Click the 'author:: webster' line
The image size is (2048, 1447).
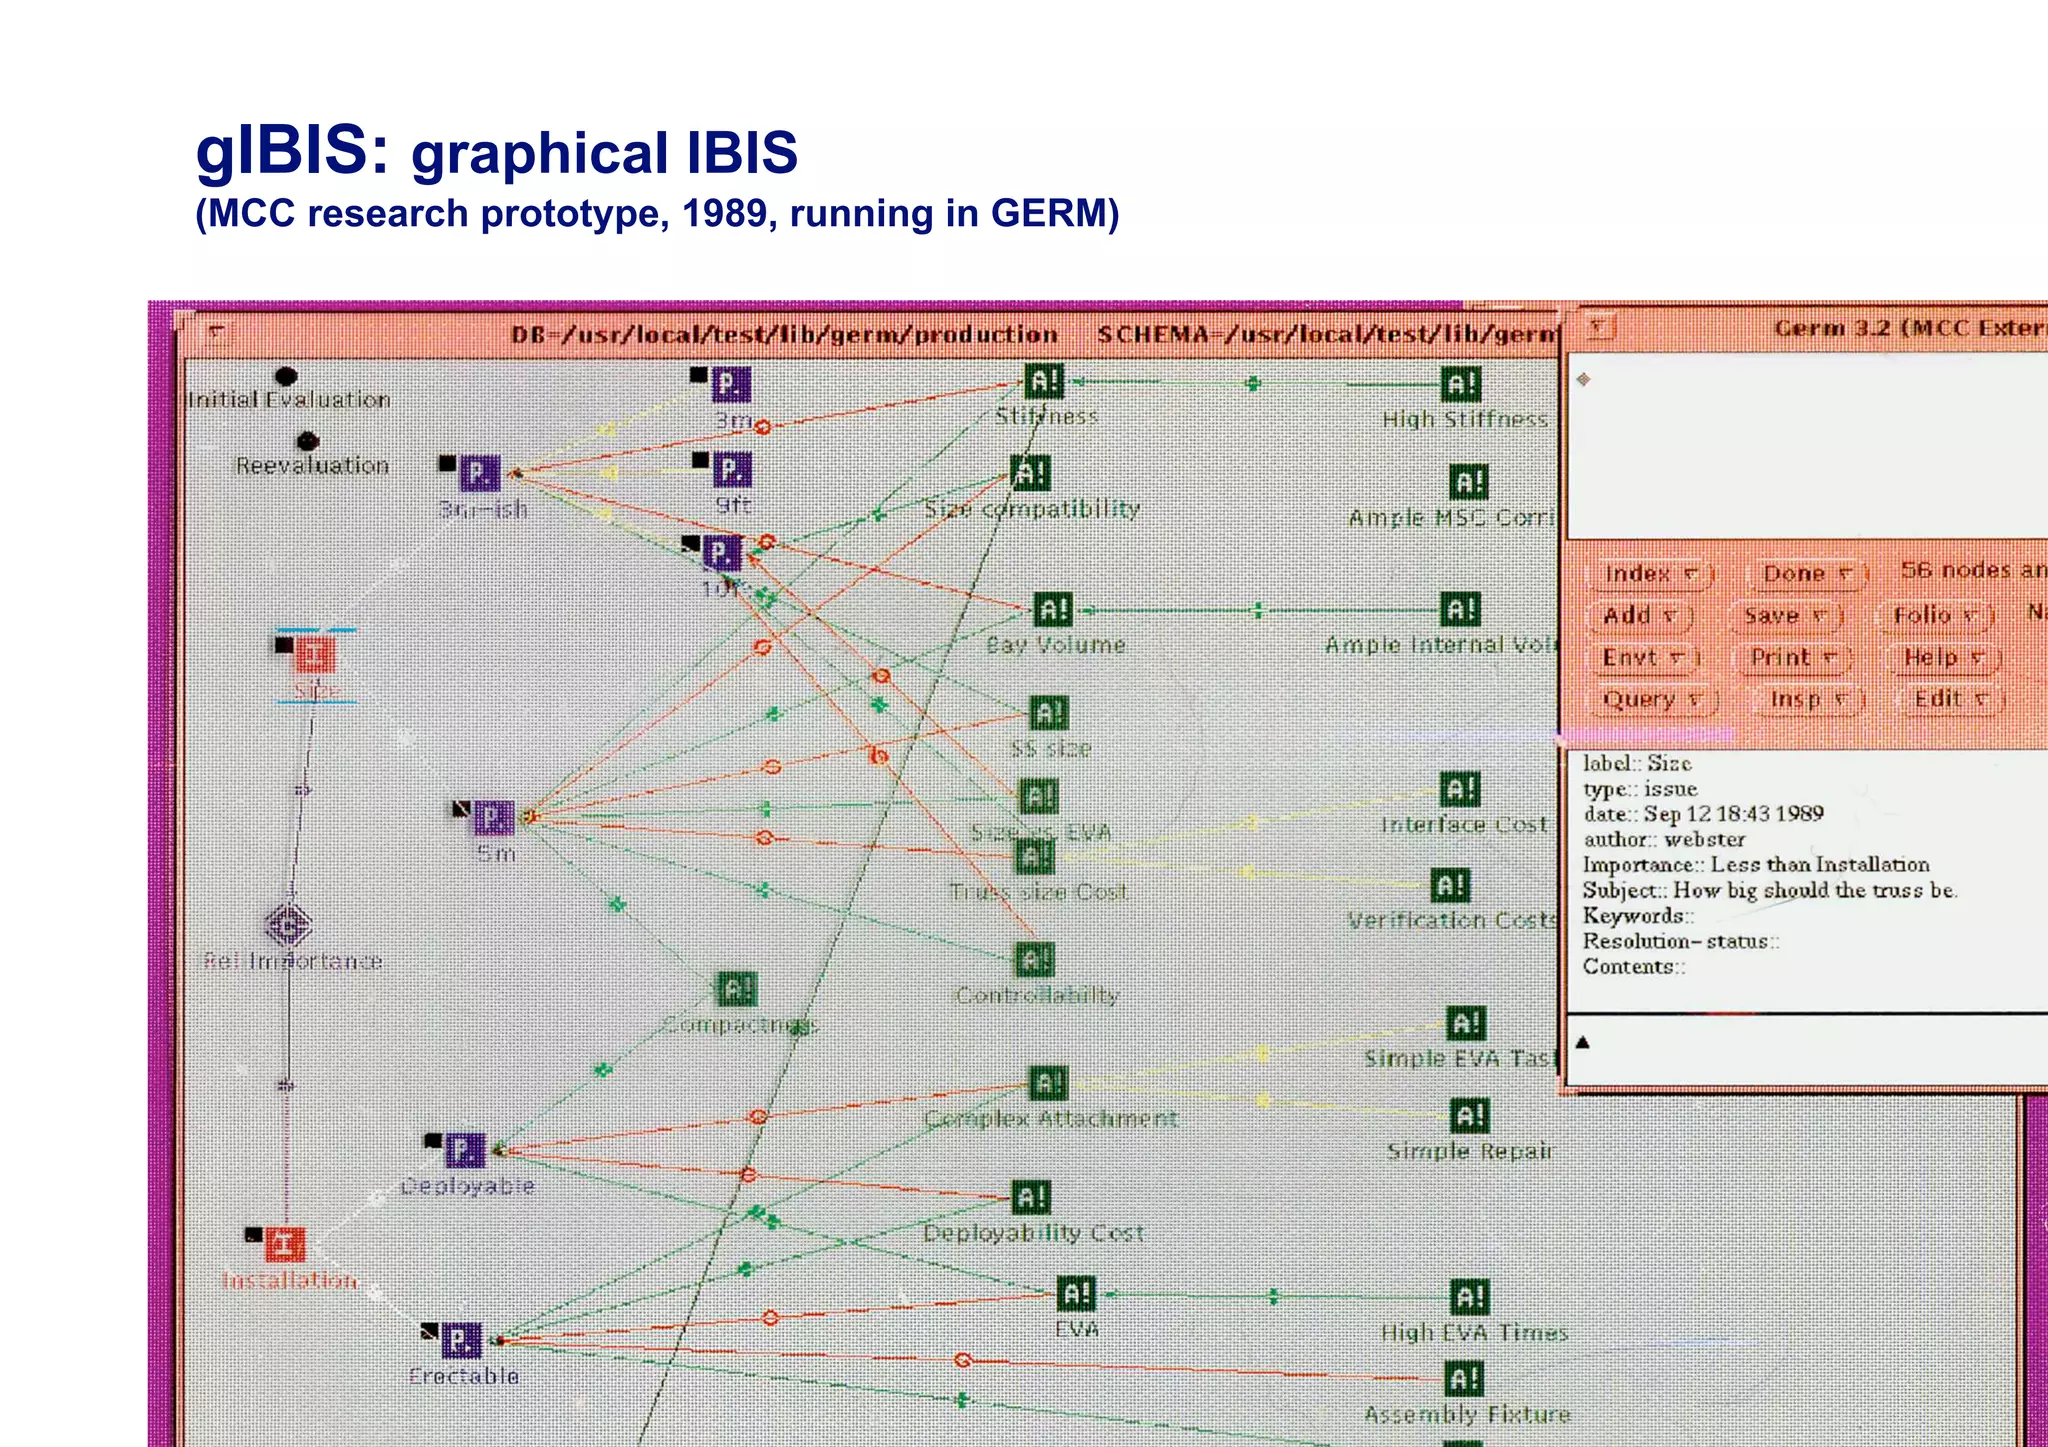click(1664, 839)
